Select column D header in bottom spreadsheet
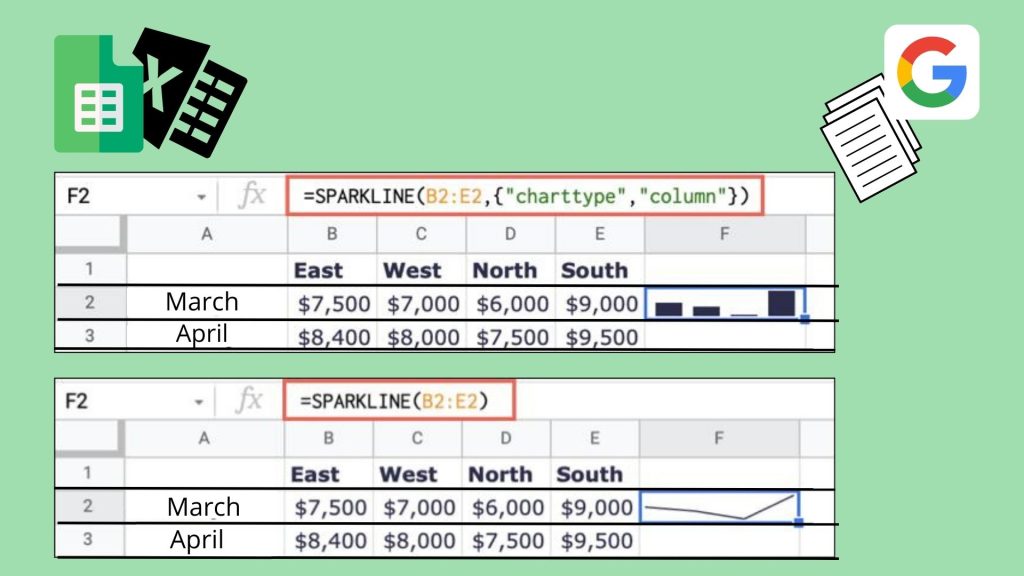 (x=506, y=438)
